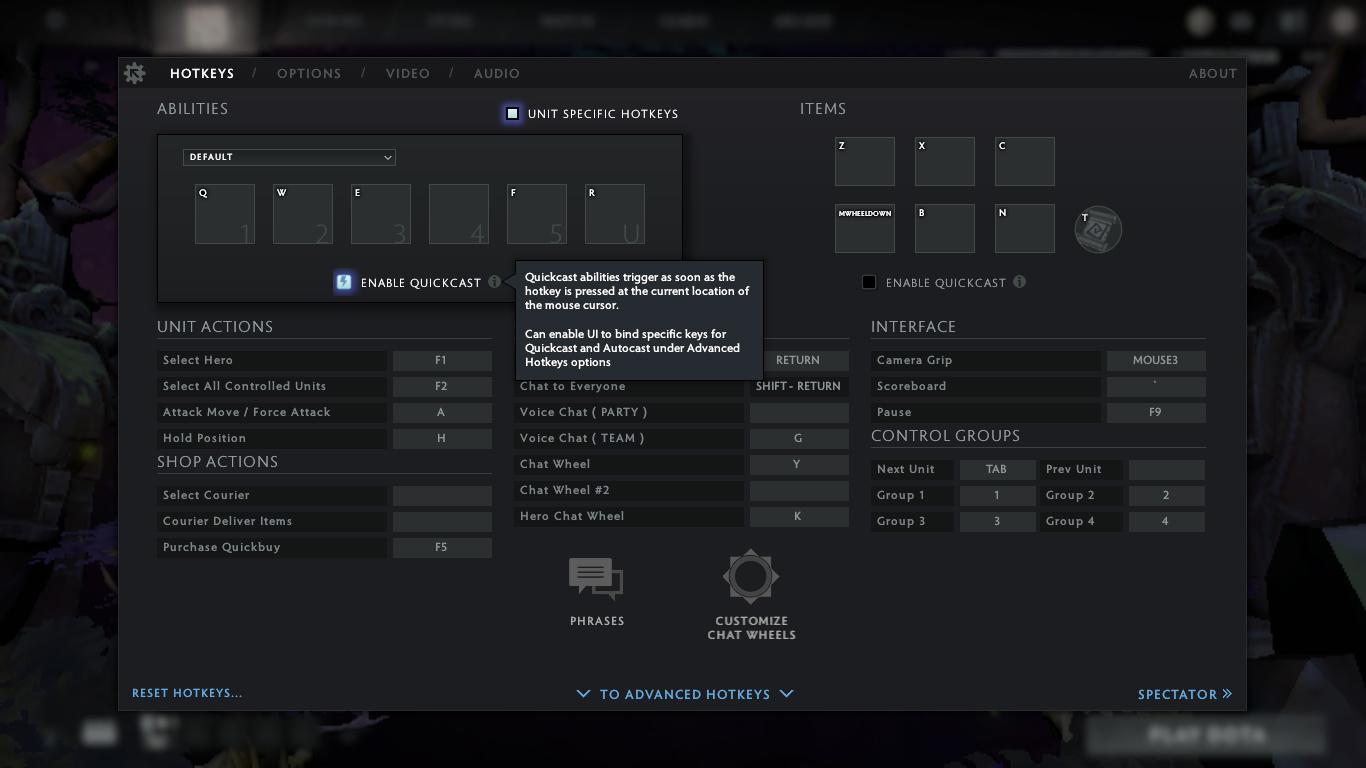
Task: Rebind Hold Position key H
Action: [x=442, y=438]
